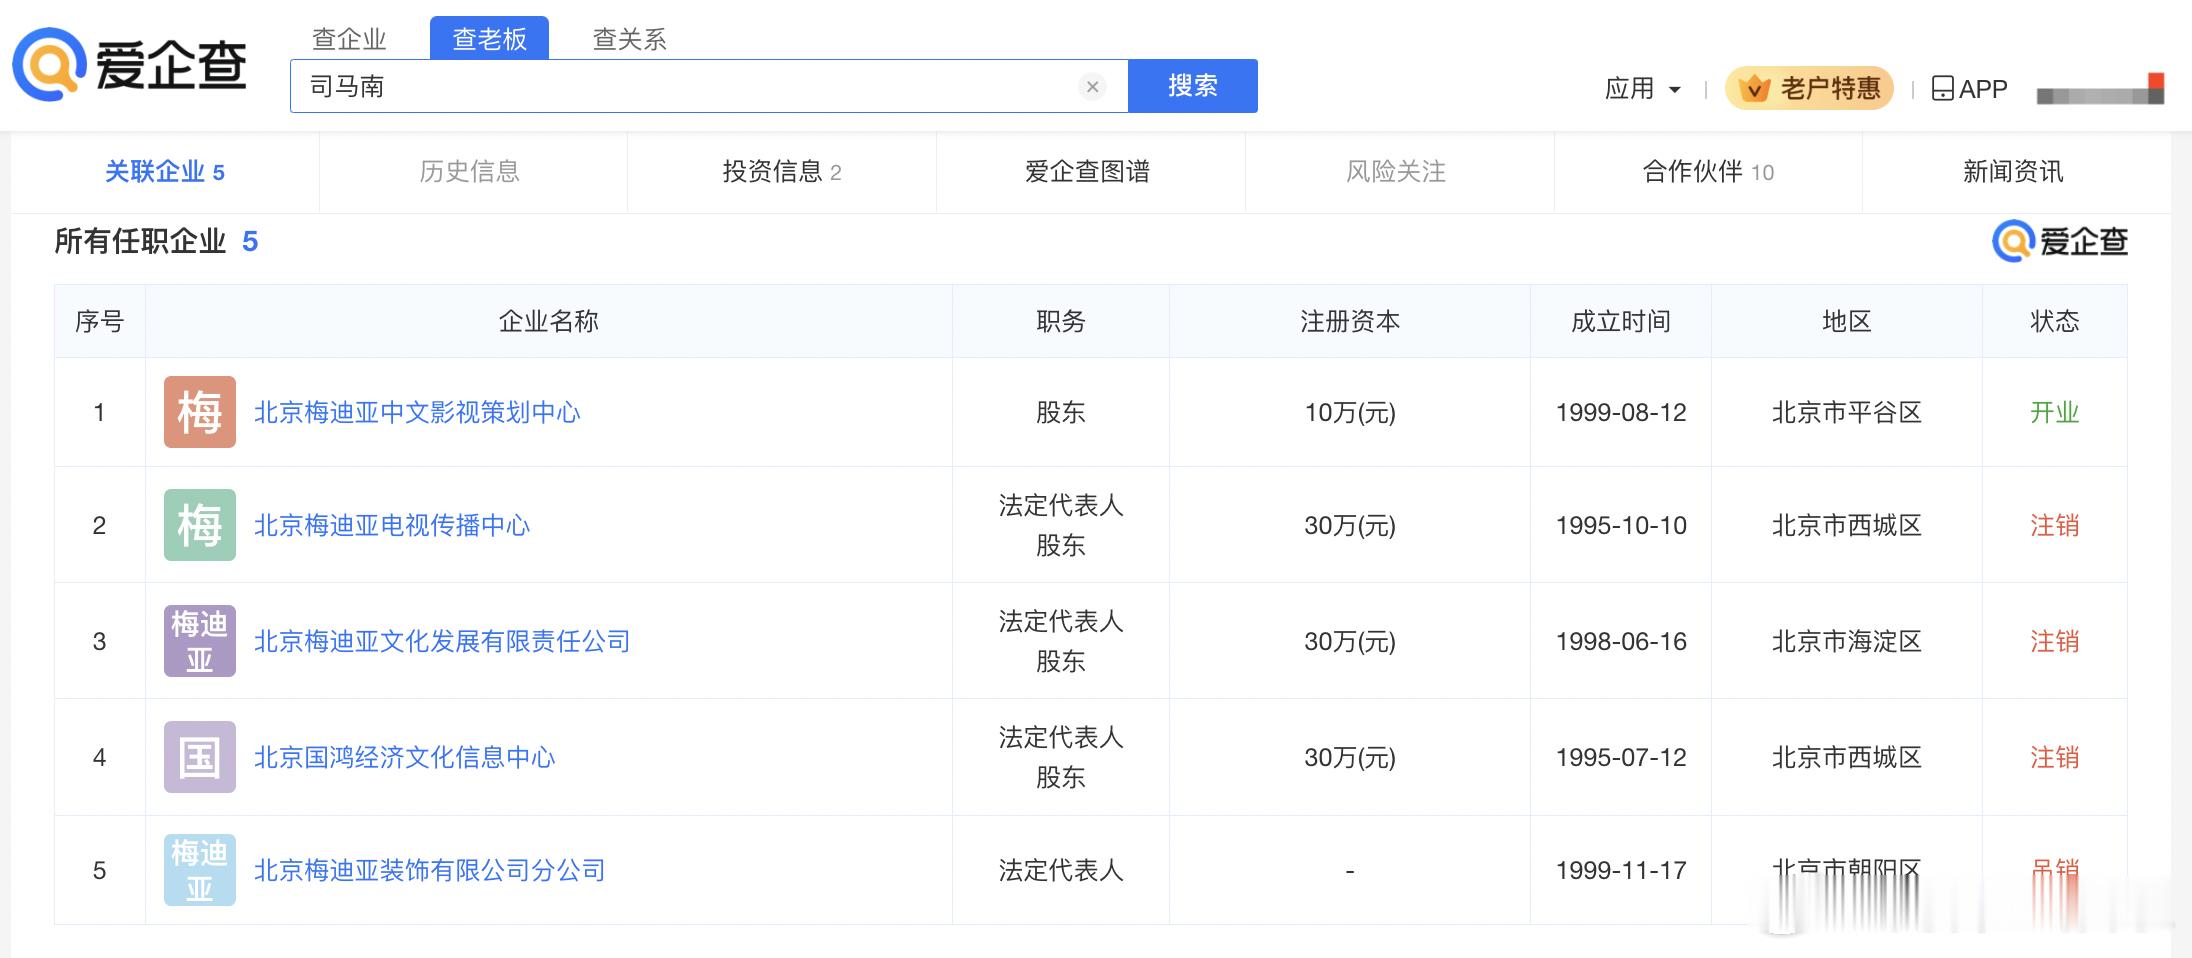Click the 状态 column header
The image size is (2192, 958).
tap(2055, 321)
